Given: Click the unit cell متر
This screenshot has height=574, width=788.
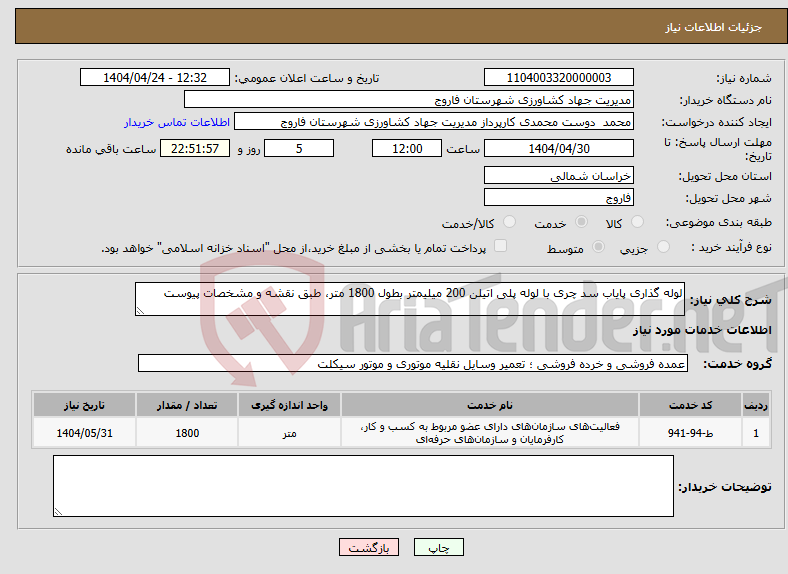Looking at the screenshot, I should coord(289,433).
